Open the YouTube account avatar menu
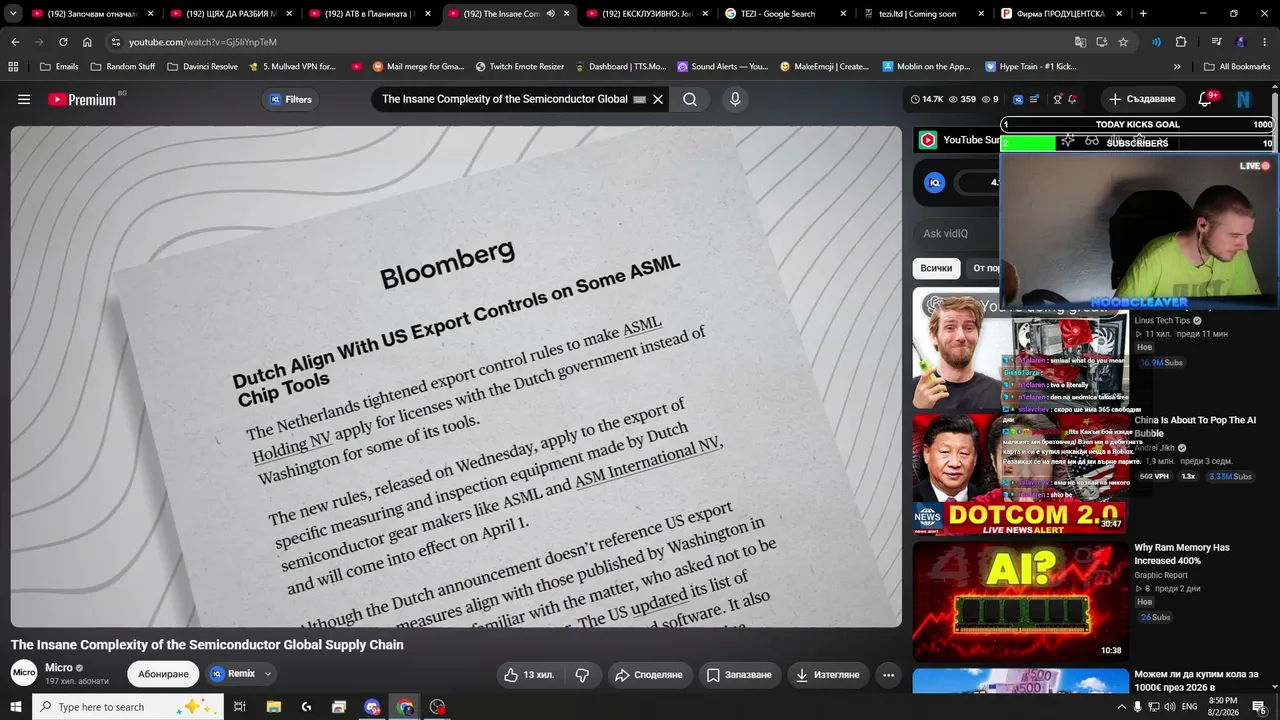Screen dimensions: 1280x720 tap(1244, 99)
